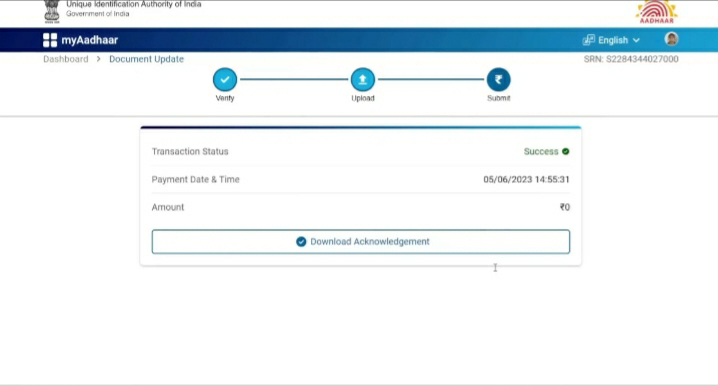Expand the English language dropdown arrow
The width and height of the screenshot is (718, 385).
coord(636,41)
